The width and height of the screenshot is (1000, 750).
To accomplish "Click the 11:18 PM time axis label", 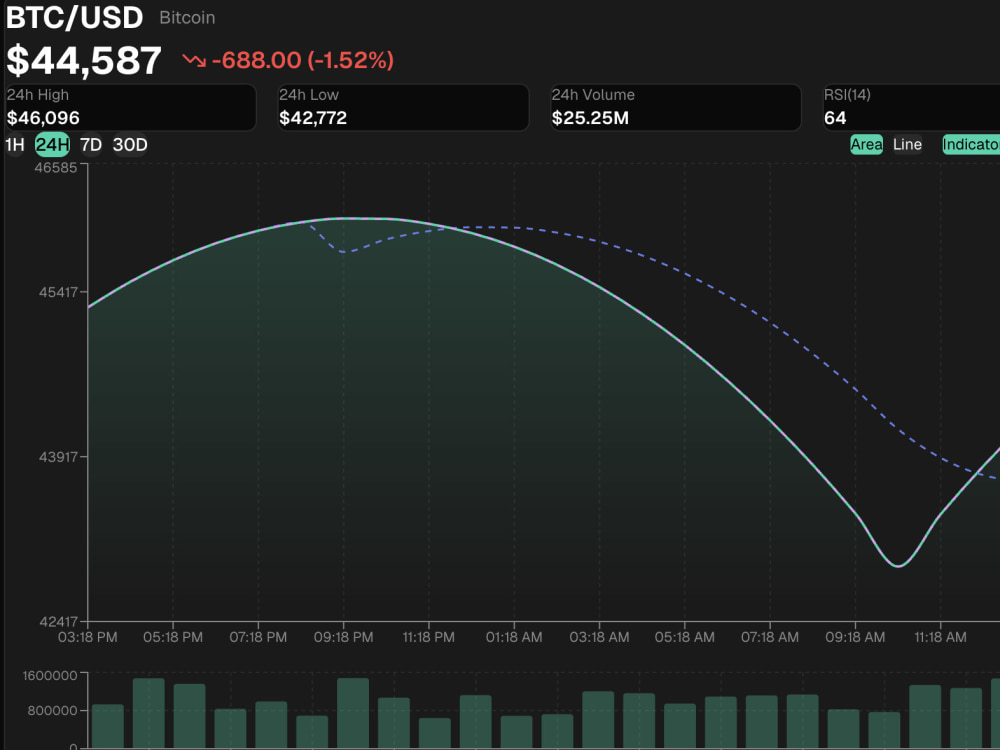I will coord(429,637).
